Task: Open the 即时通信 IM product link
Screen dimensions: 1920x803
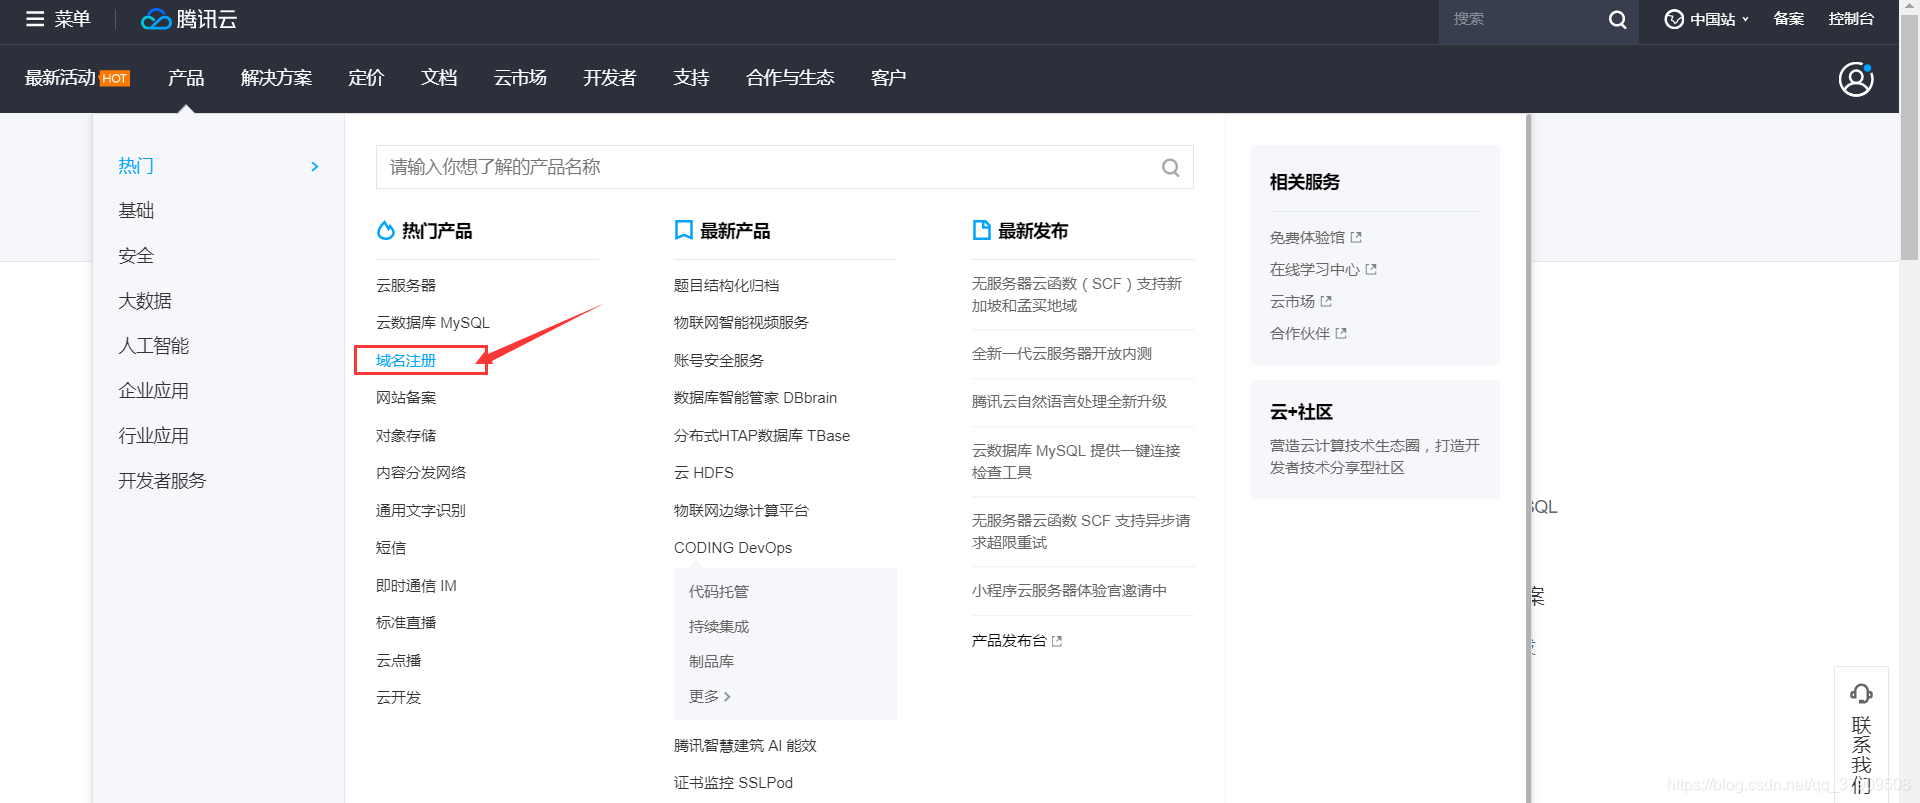Action: click(416, 586)
